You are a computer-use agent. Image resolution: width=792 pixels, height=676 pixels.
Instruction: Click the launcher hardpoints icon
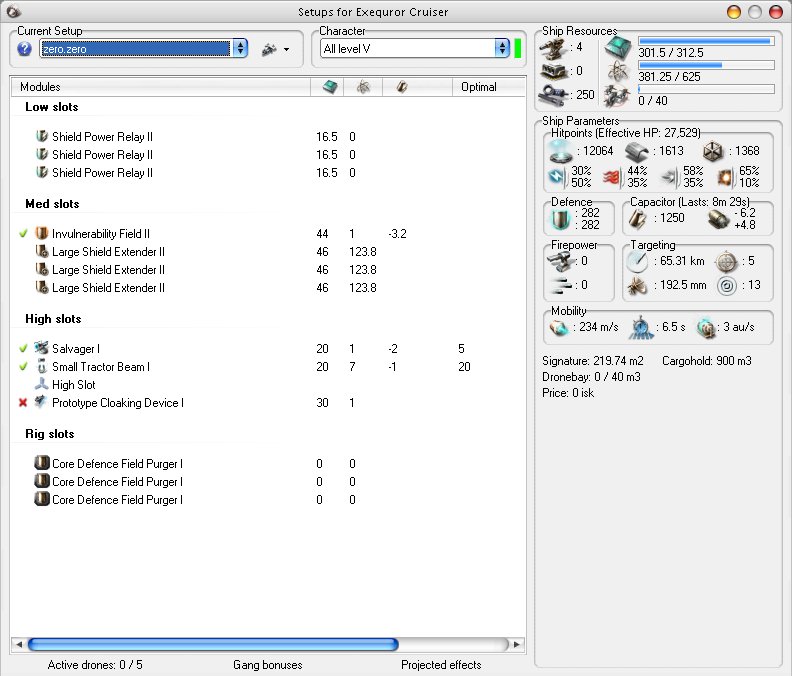pos(554,71)
